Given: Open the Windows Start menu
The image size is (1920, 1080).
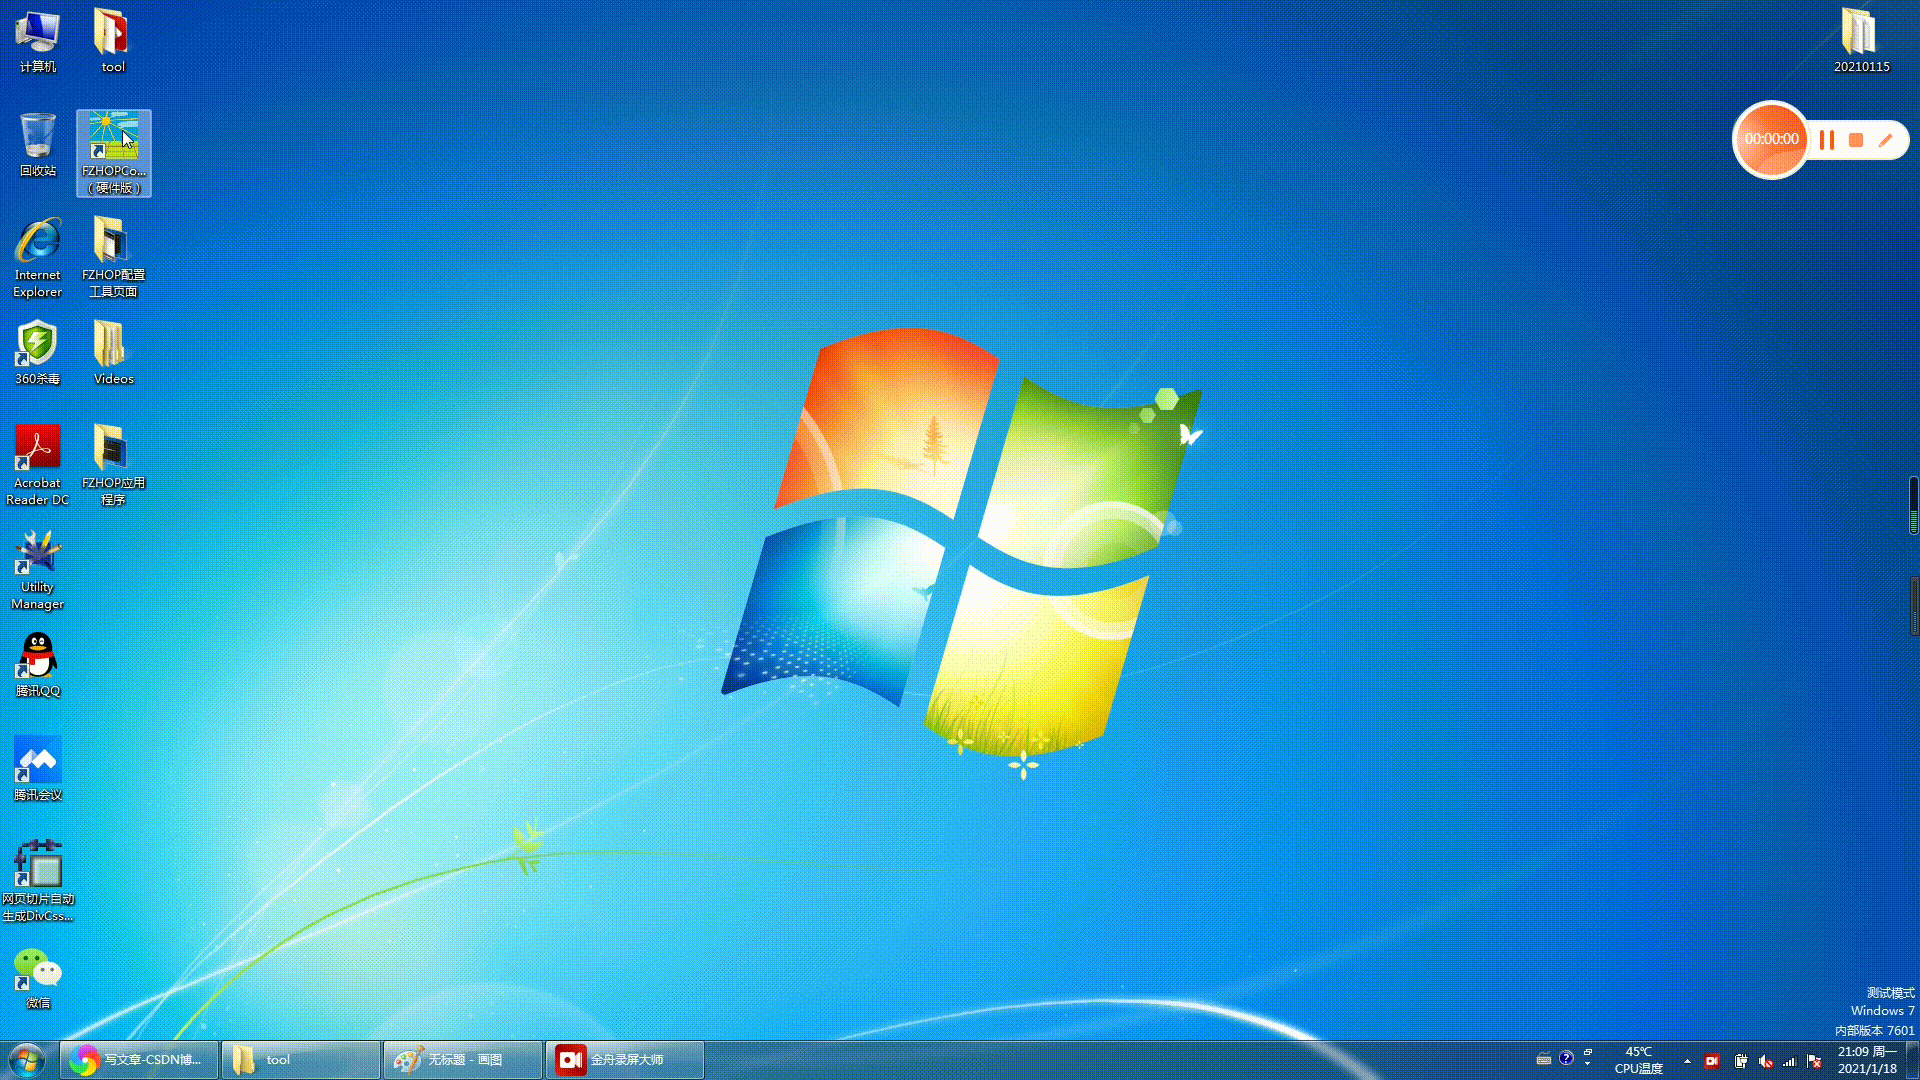Looking at the screenshot, I should [x=27, y=1060].
